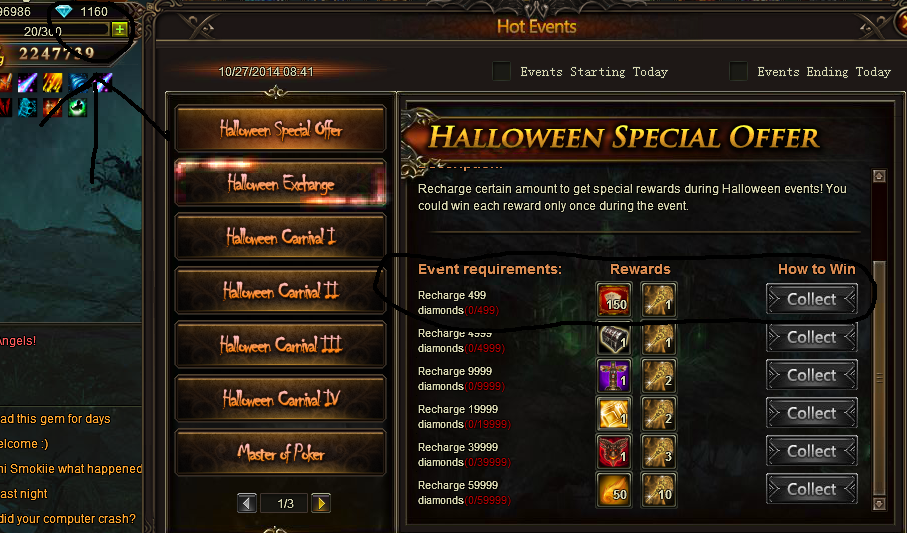Click the treasure chest reward icon
This screenshot has height=533, width=907.
(x=614, y=338)
